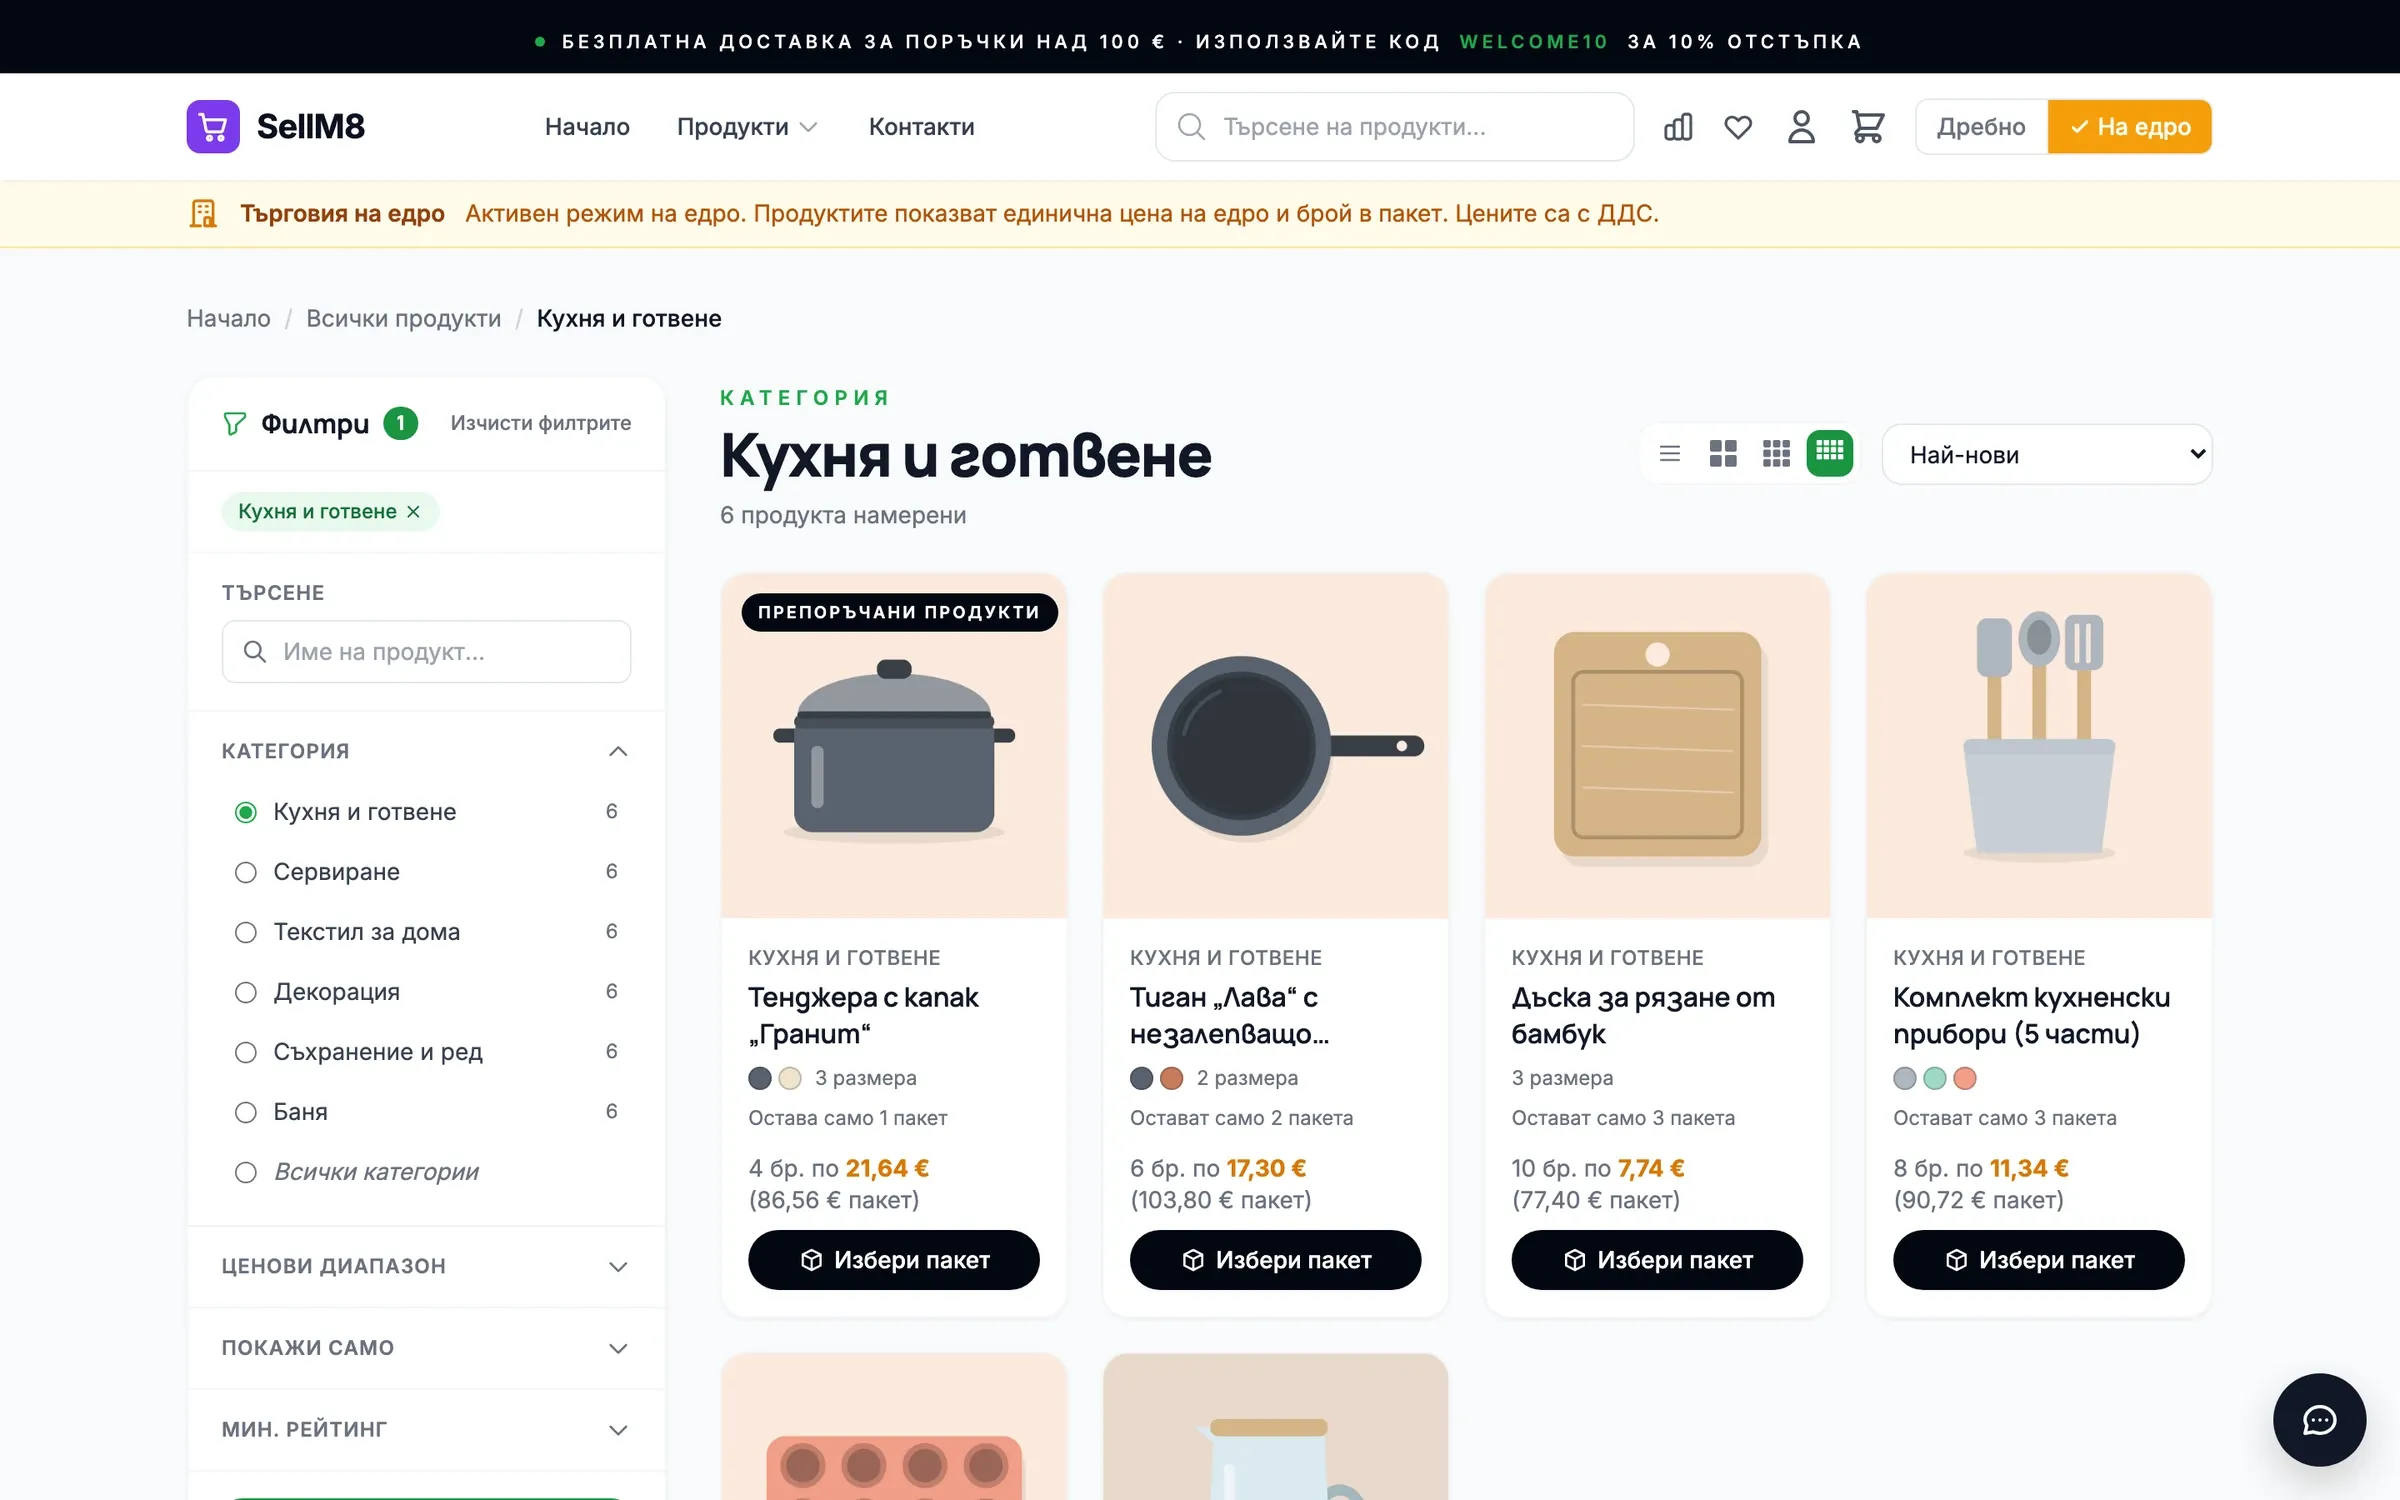Go to Начало in the navigation bar

pyautogui.click(x=587, y=127)
